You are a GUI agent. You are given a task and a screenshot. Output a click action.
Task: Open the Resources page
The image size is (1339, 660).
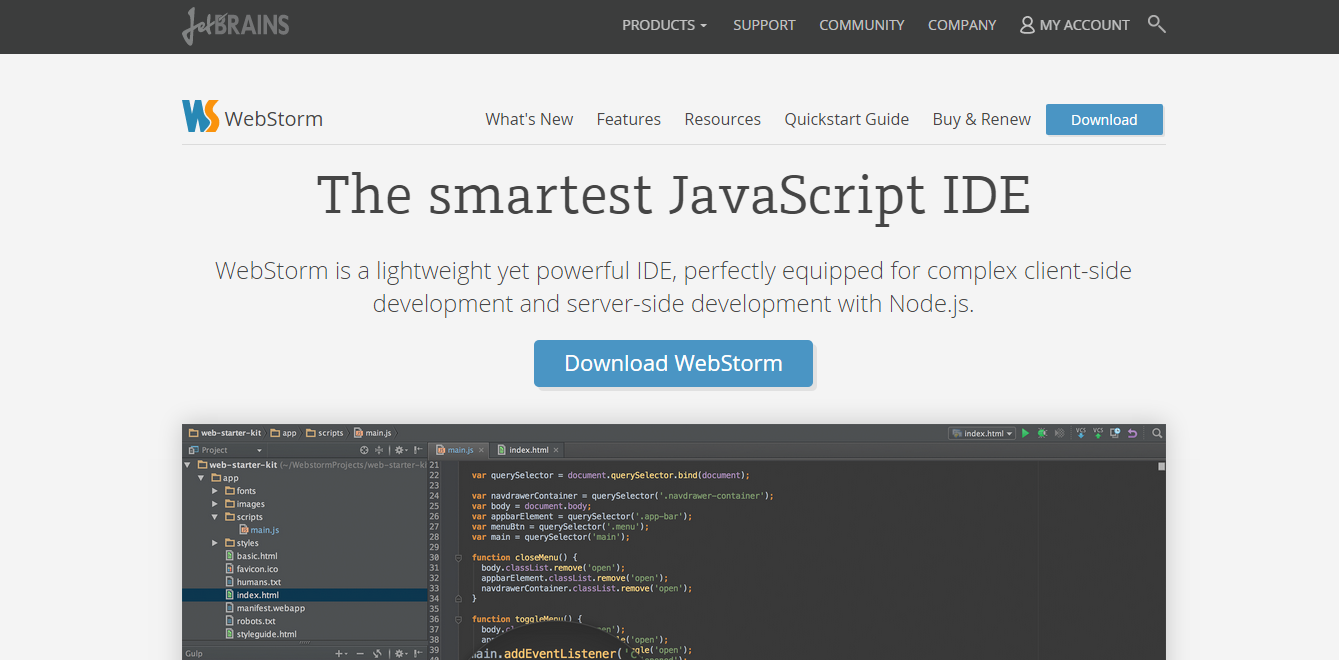pos(723,119)
